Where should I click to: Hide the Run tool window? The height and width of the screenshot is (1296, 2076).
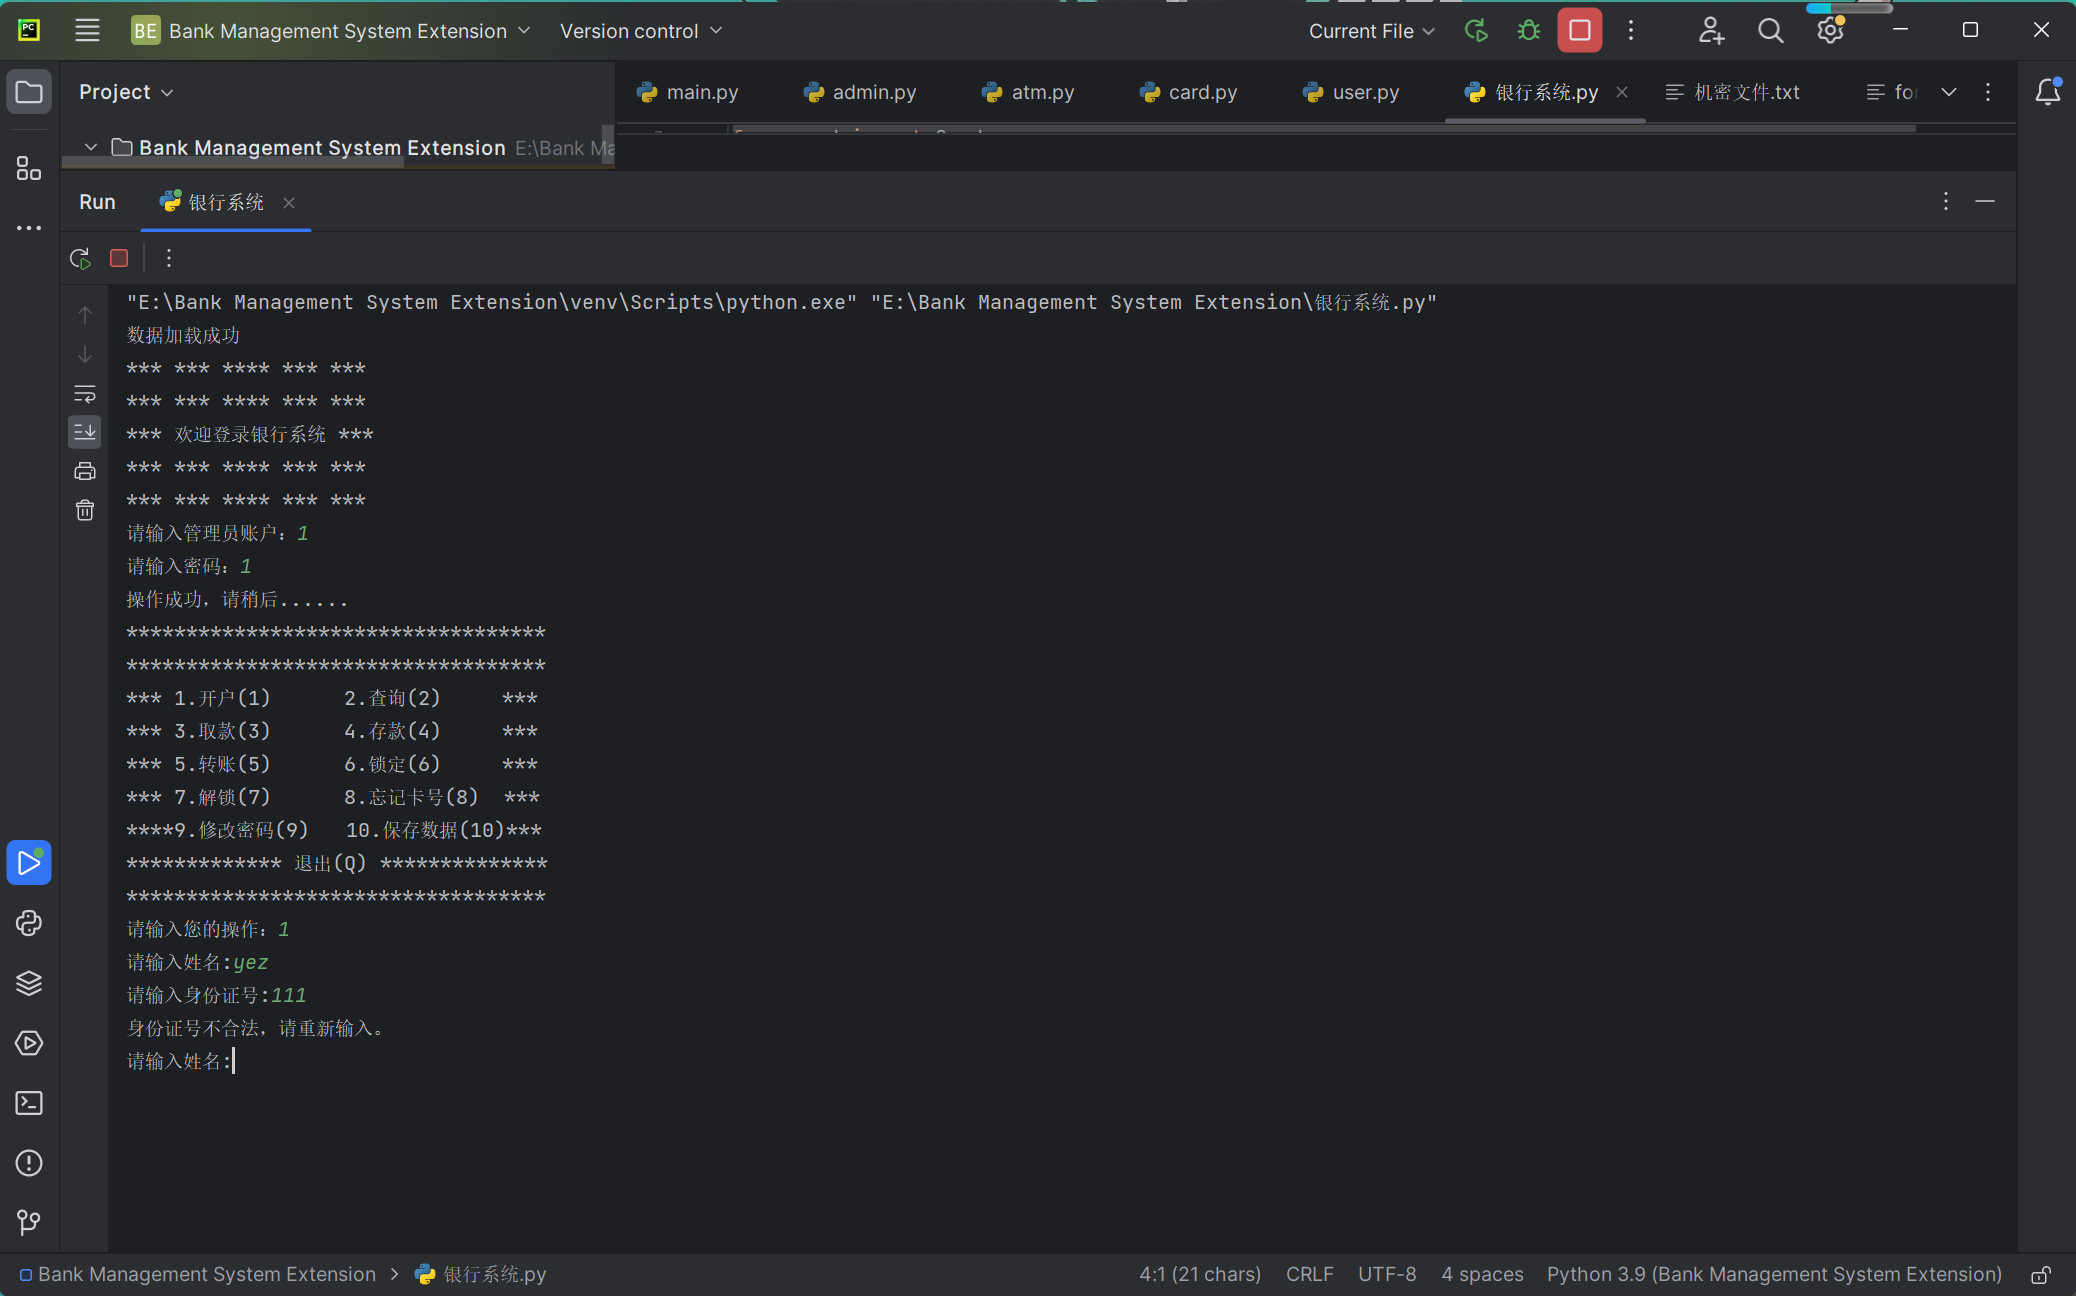tap(1985, 202)
